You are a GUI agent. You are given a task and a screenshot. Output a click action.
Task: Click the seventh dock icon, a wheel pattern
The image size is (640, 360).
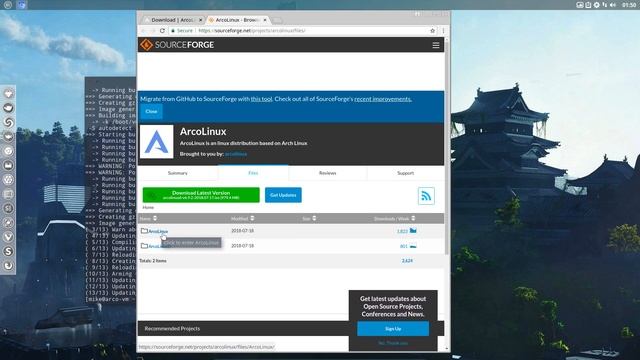tap(8, 180)
